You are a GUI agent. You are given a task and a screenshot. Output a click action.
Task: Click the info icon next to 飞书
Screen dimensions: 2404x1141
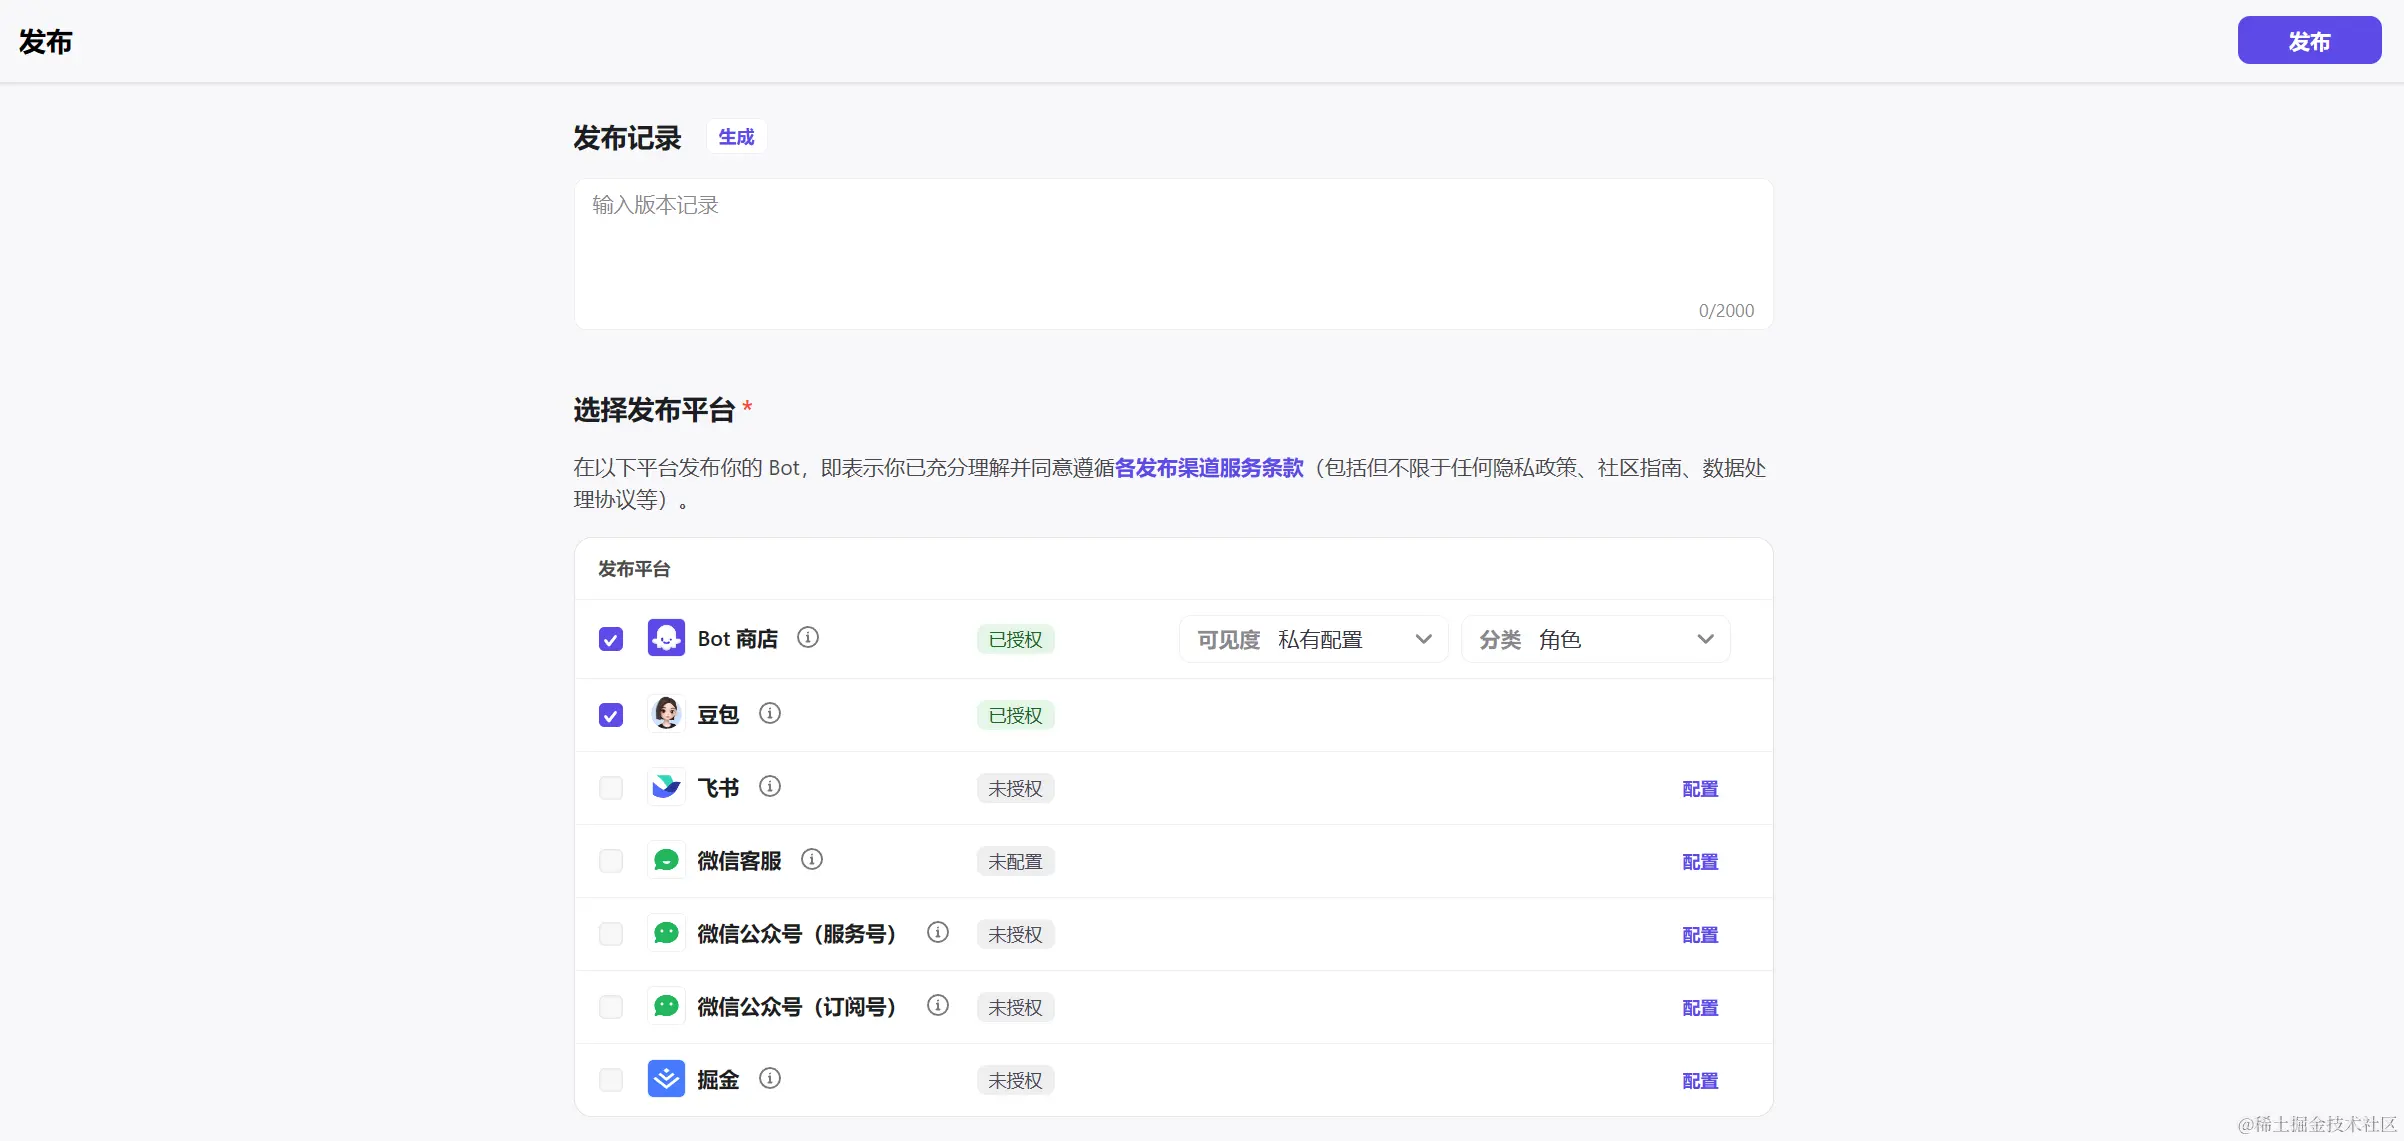click(769, 787)
